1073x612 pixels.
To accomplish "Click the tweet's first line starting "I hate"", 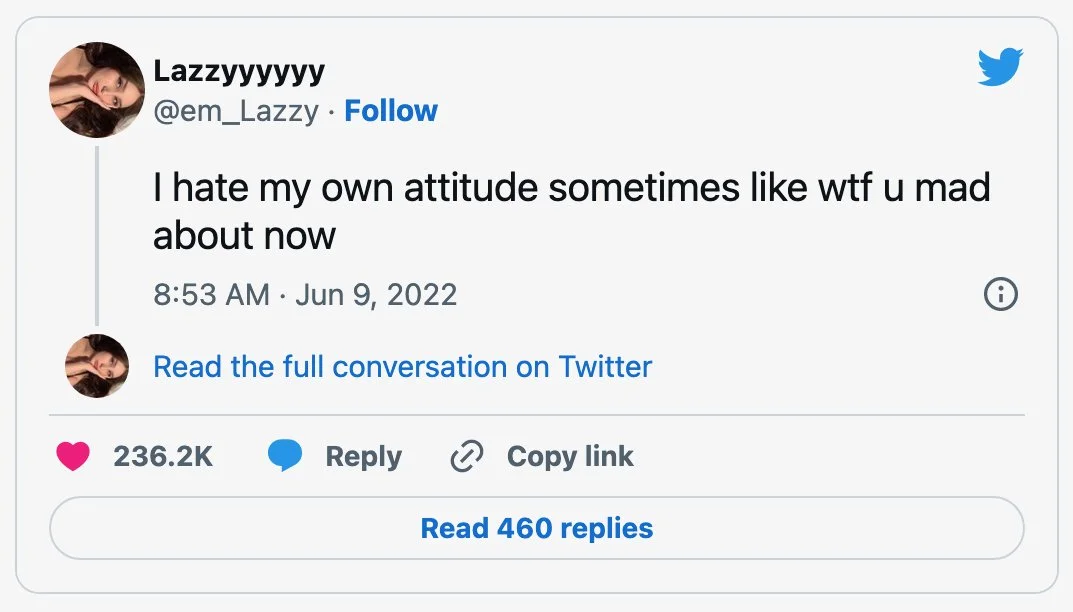I will pos(571,187).
